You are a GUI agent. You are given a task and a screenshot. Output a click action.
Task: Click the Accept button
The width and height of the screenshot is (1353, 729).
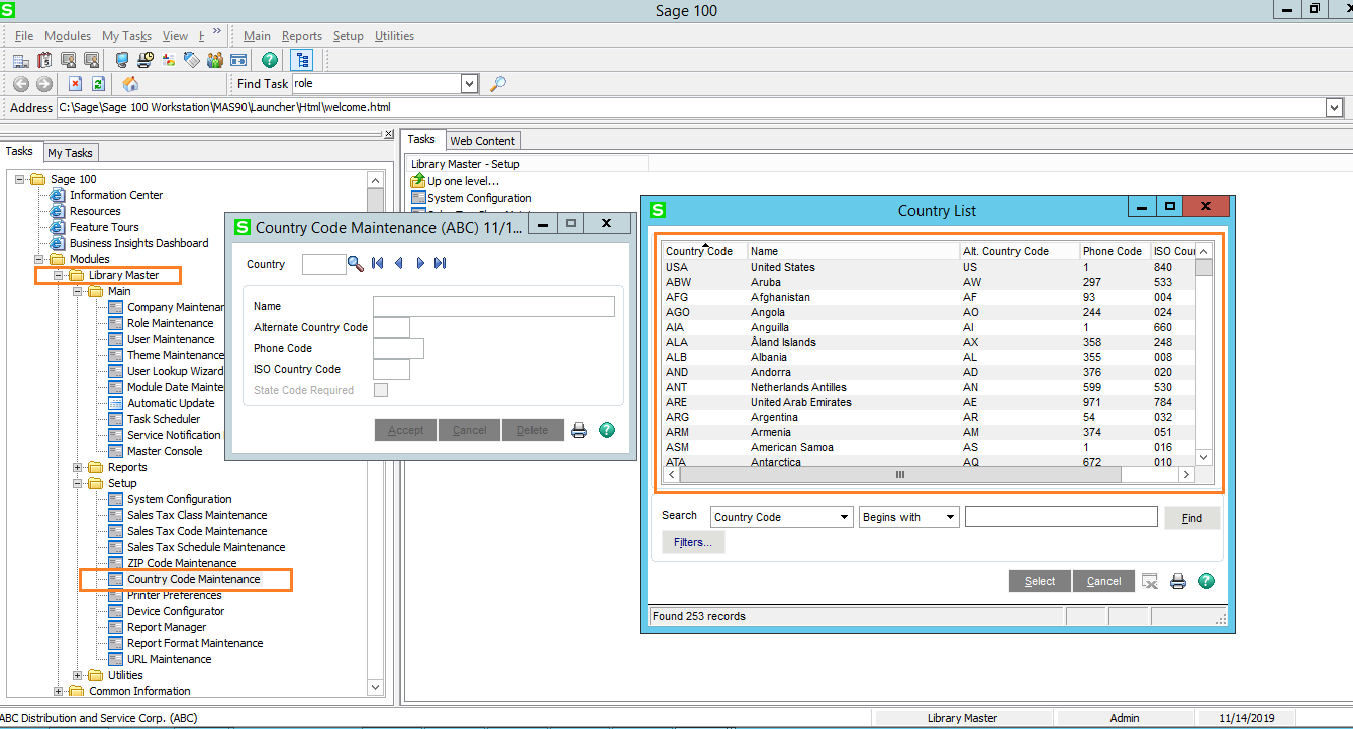coord(406,430)
